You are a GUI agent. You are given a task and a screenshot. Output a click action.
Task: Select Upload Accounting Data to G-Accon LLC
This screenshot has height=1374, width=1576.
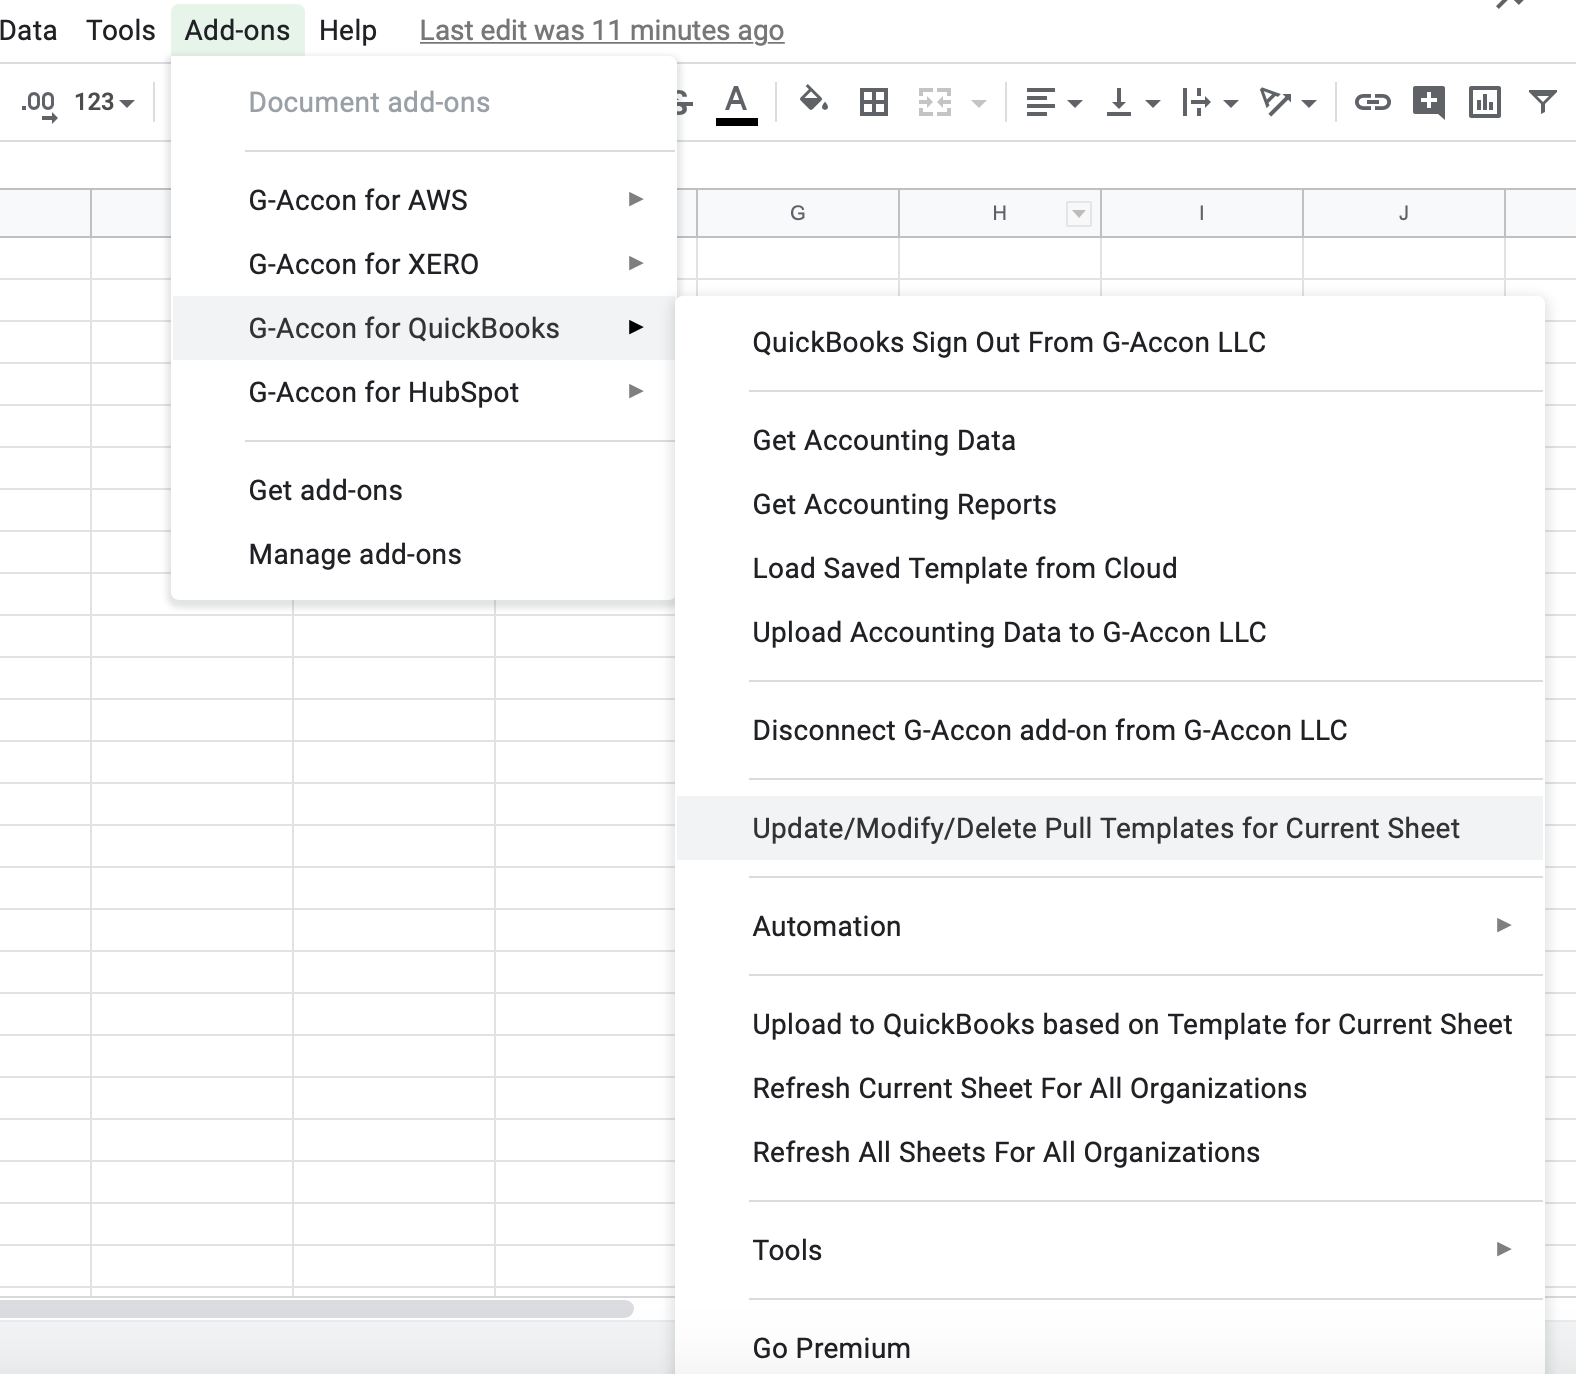pos(1110,632)
